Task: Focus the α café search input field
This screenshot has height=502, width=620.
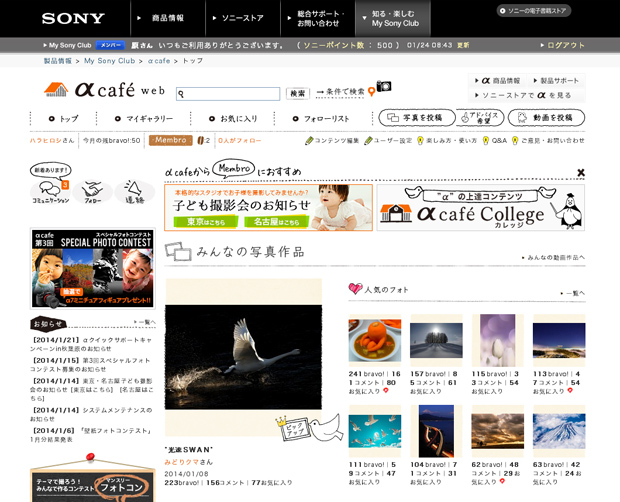Action: click(228, 94)
